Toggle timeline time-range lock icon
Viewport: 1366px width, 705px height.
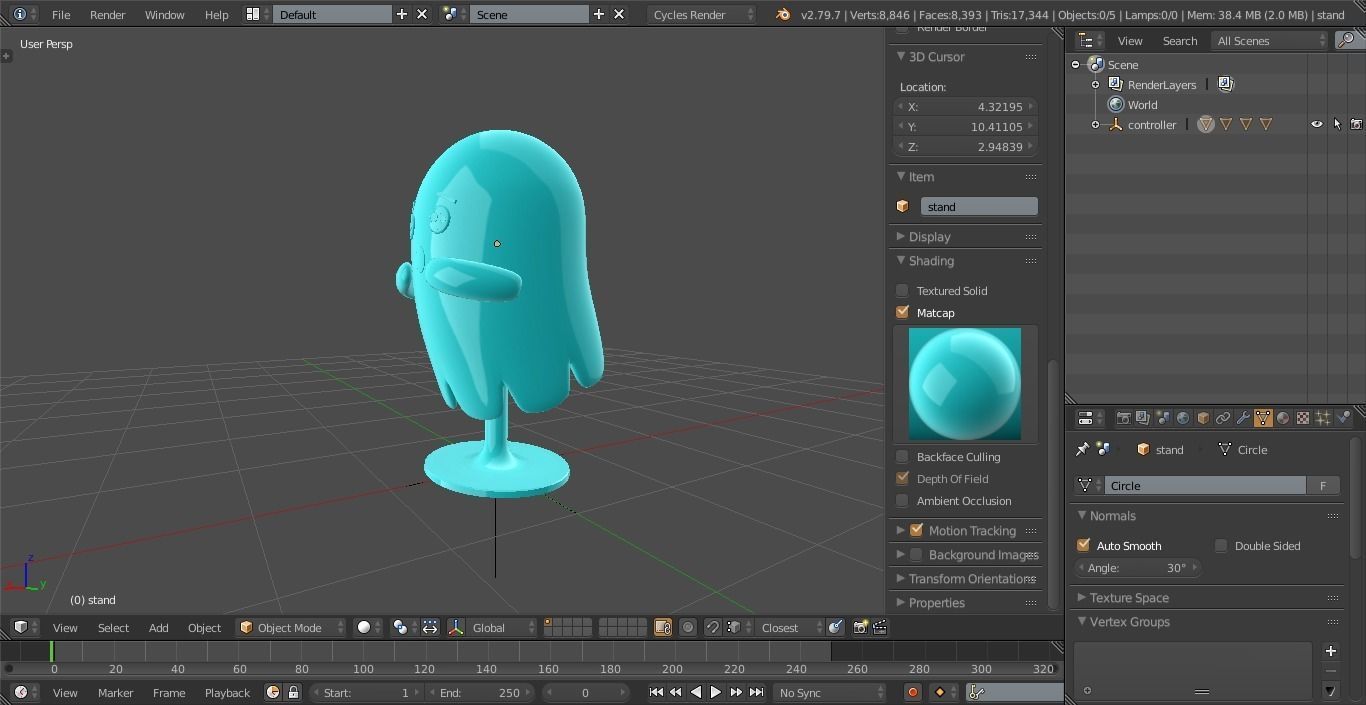(293, 692)
